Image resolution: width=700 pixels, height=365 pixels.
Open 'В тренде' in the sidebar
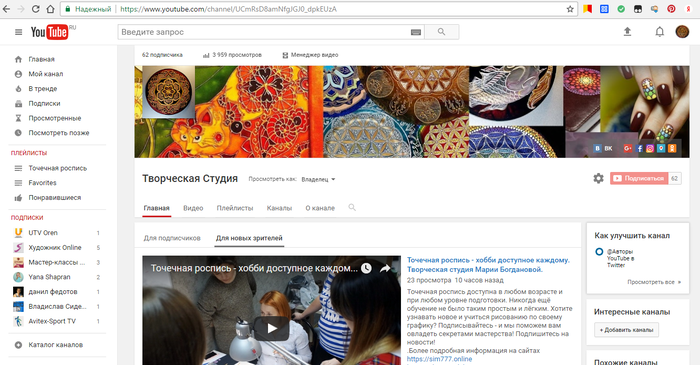42,89
